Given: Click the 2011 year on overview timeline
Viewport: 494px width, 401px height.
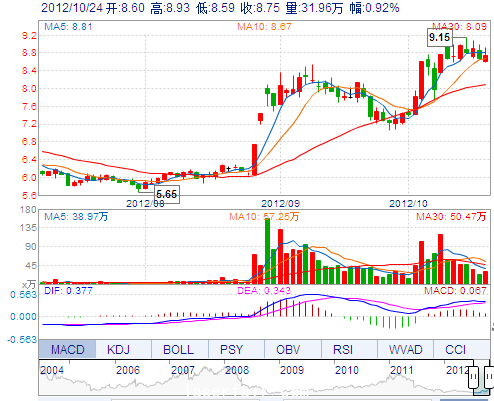Looking at the screenshot, I should click(x=402, y=370).
